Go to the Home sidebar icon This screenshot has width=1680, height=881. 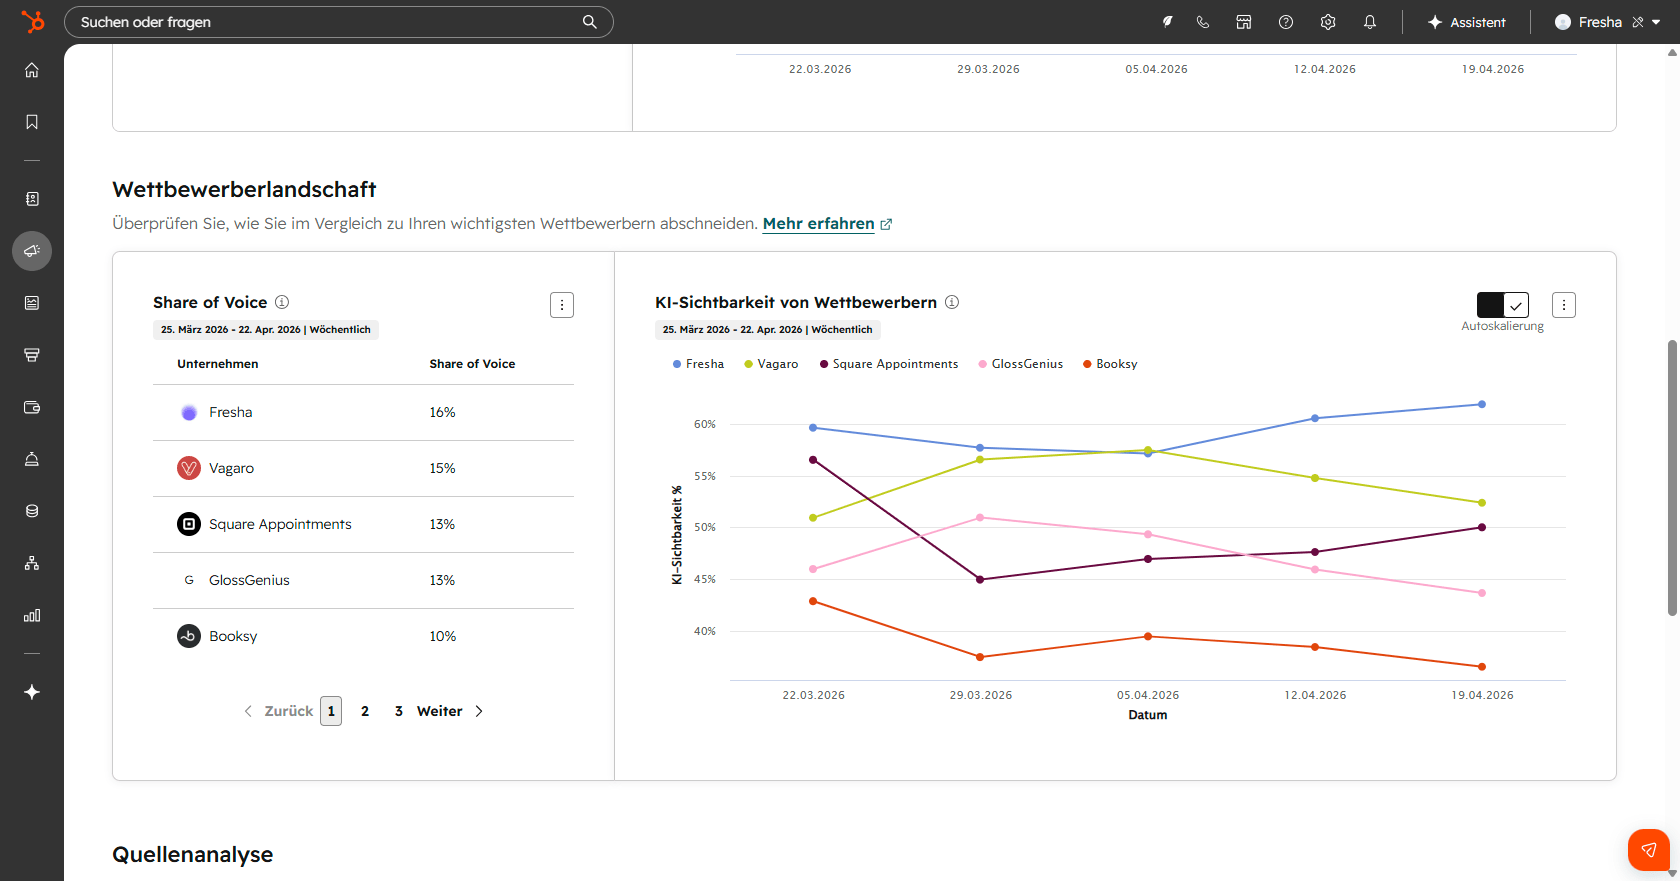32,70
